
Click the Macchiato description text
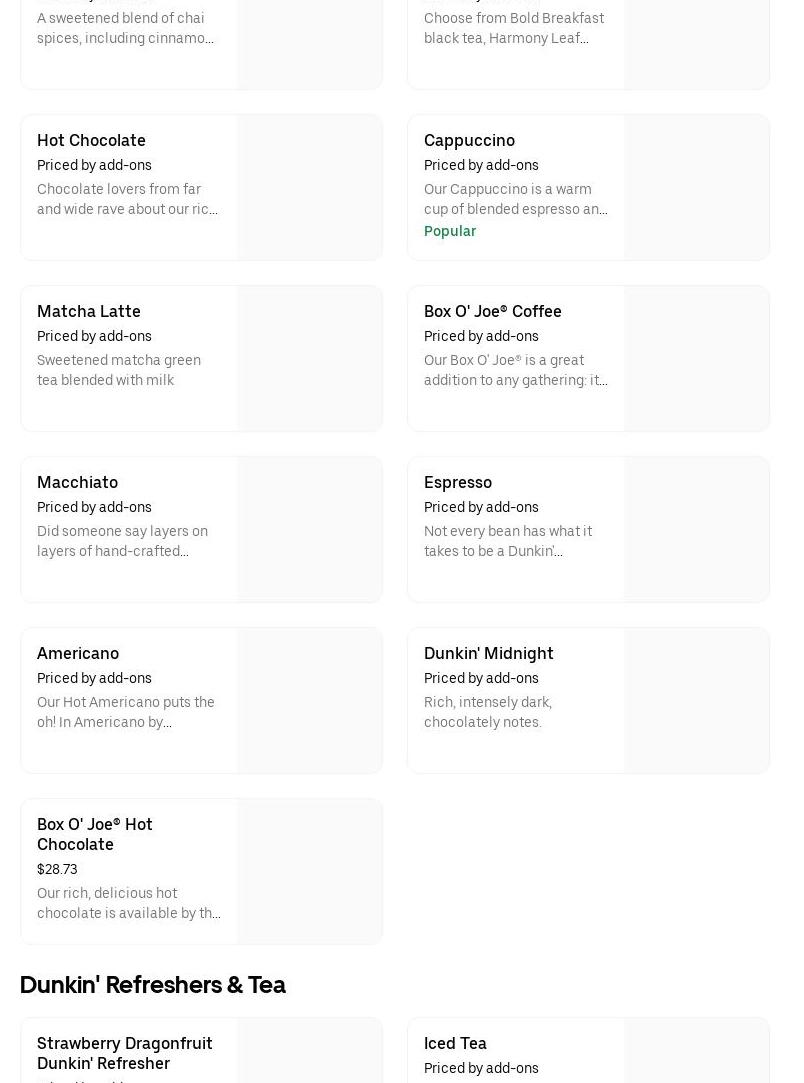[x=122, y=541]
